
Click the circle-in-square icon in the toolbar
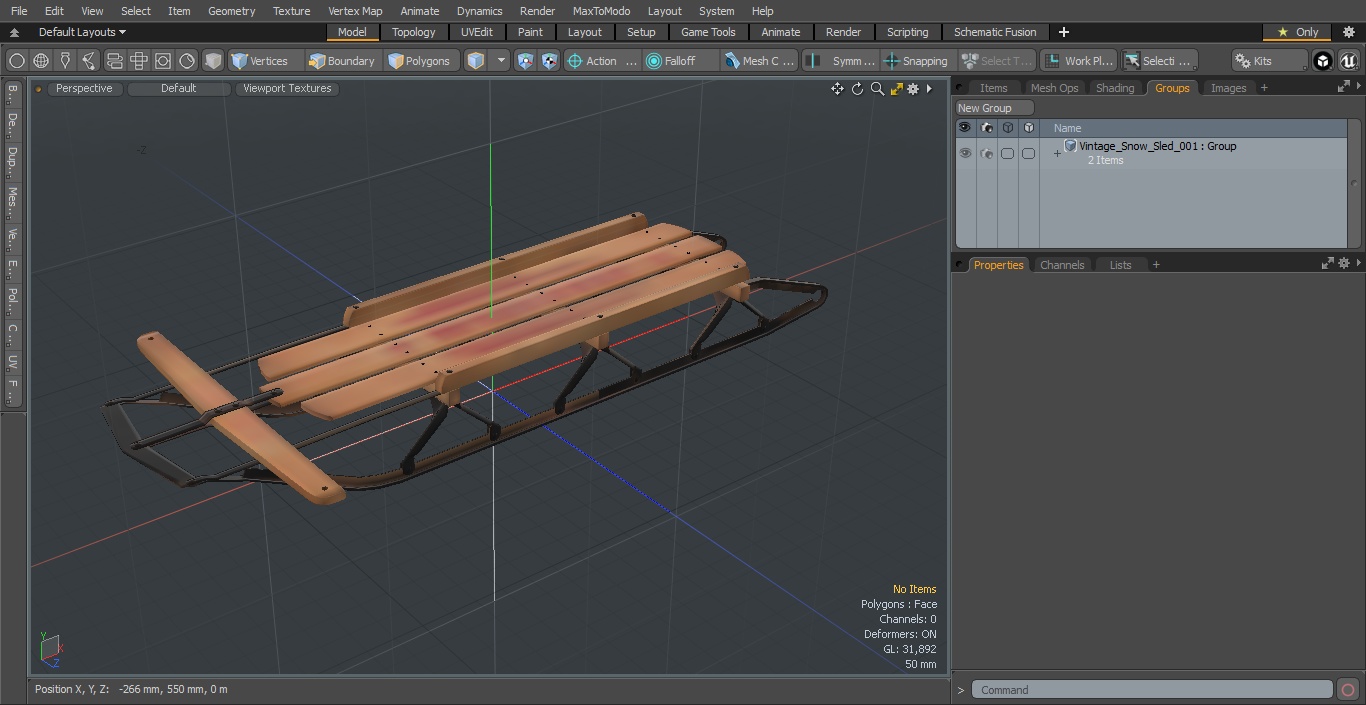pos(163,61)
